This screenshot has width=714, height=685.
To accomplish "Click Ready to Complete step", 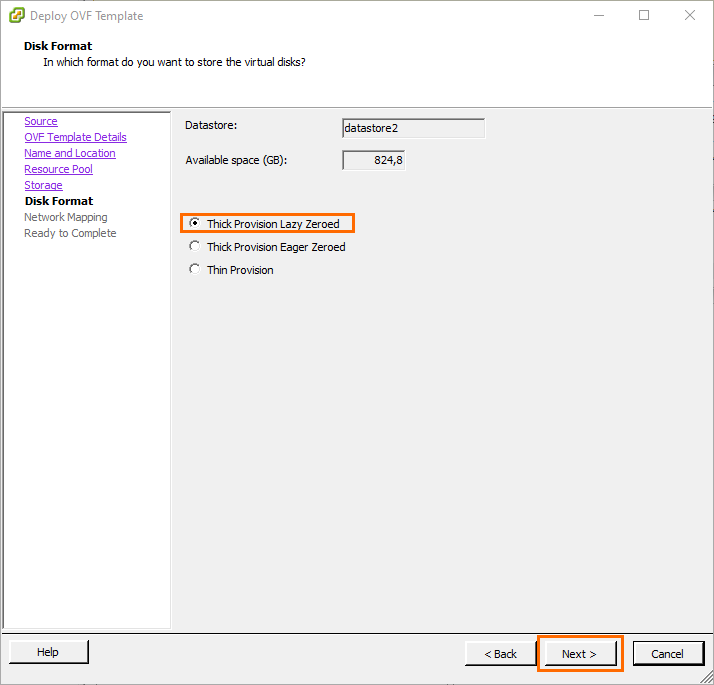I will click(70, 233).
